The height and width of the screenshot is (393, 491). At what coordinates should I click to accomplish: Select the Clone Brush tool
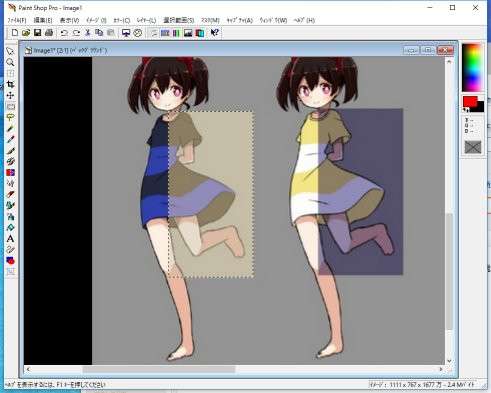click(10, 161)
